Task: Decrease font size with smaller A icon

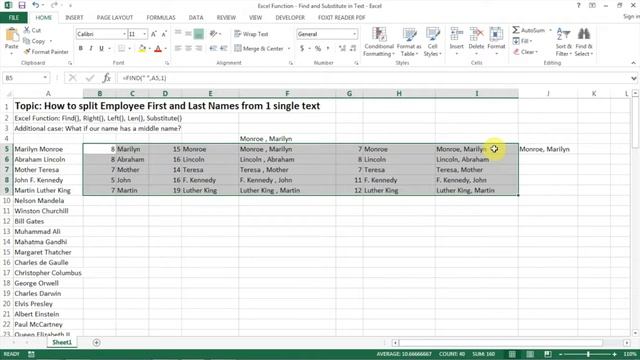Action: pyautogui.click(x=164, y=34)
